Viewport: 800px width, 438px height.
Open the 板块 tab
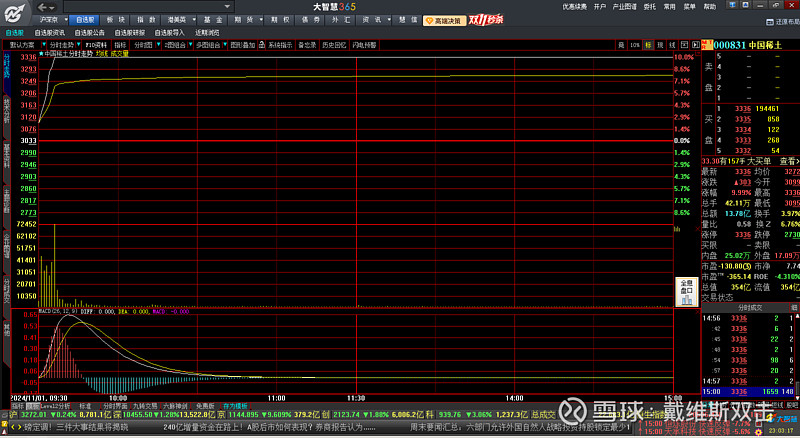(115, 20)
